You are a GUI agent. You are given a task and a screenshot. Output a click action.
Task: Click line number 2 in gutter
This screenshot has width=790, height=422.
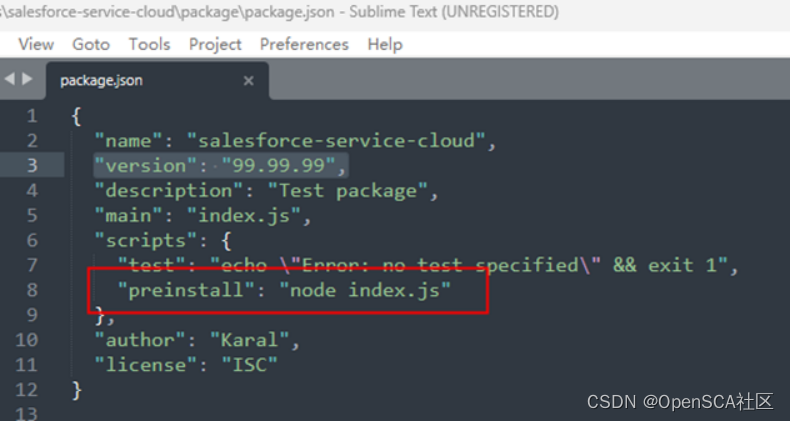coord(32,141)
